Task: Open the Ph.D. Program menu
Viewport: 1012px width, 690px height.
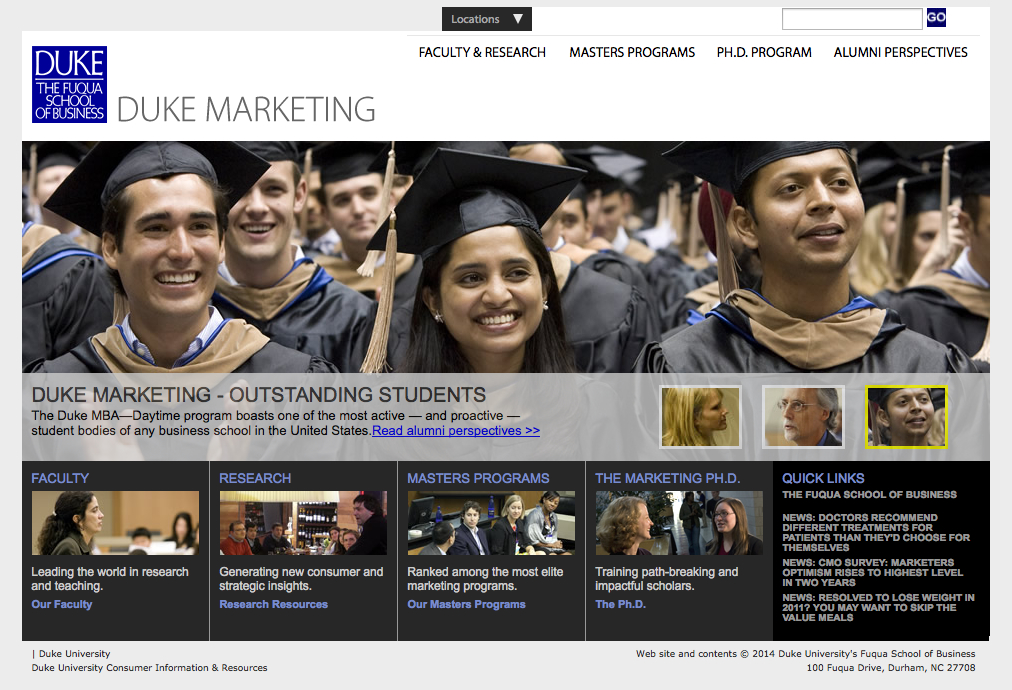Action: pyautogui.click(x=764, y=52)
